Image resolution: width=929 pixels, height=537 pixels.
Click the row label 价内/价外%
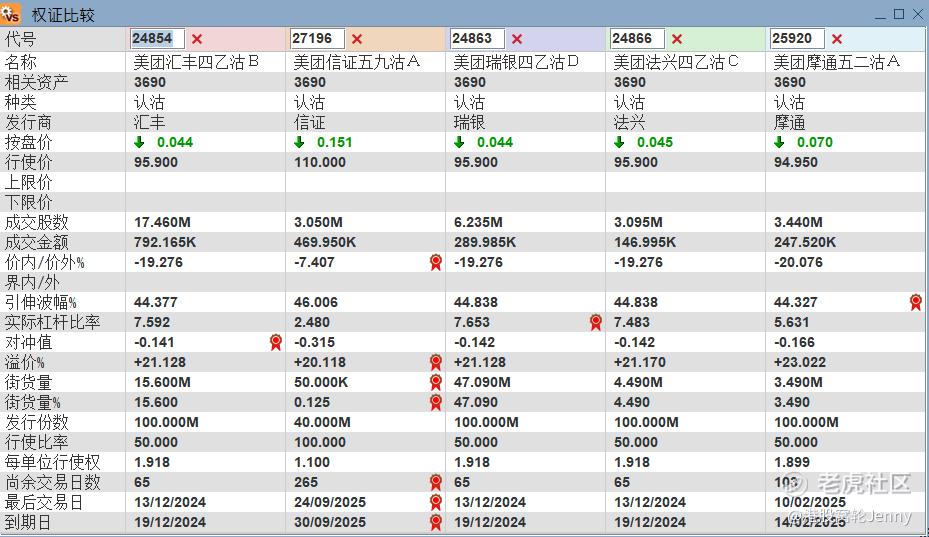pyautogui.click(x=45, y=262)
